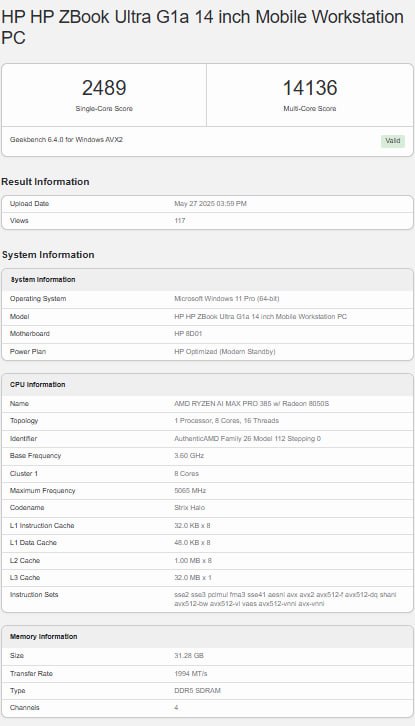Viewport: 415px width, 726px height.
Task: Click the L1 Data Cache label
Action: click(33, 543)
